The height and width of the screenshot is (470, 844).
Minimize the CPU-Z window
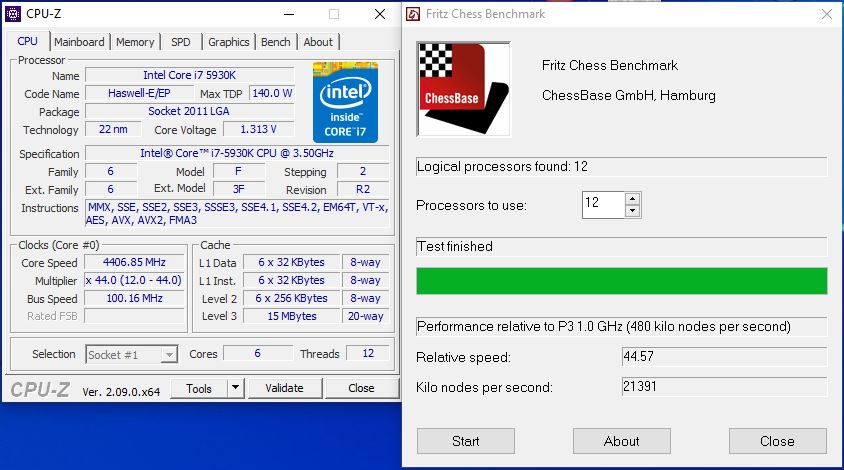(x=289, y=14)
